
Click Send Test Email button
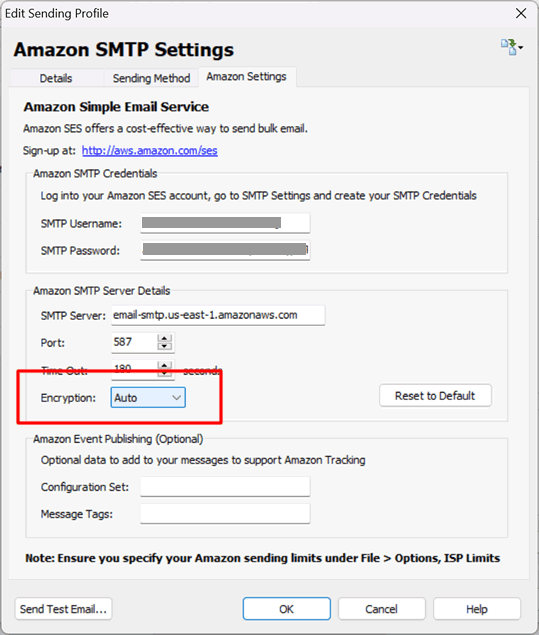coord(64,609)
